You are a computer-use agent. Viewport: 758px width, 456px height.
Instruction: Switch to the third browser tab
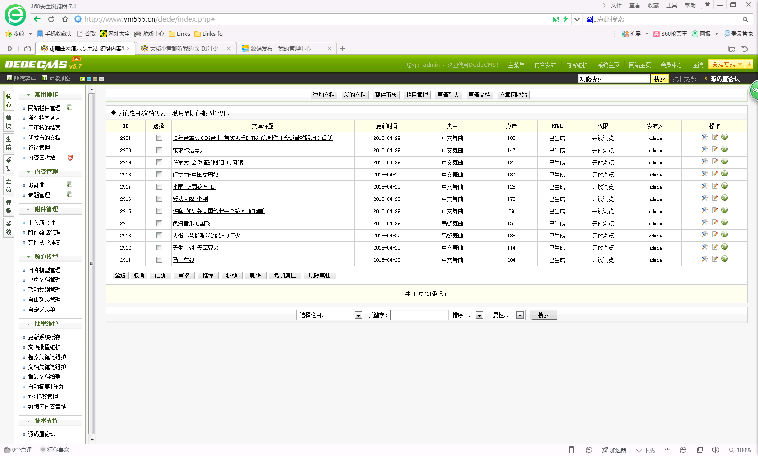pos(285,48)
